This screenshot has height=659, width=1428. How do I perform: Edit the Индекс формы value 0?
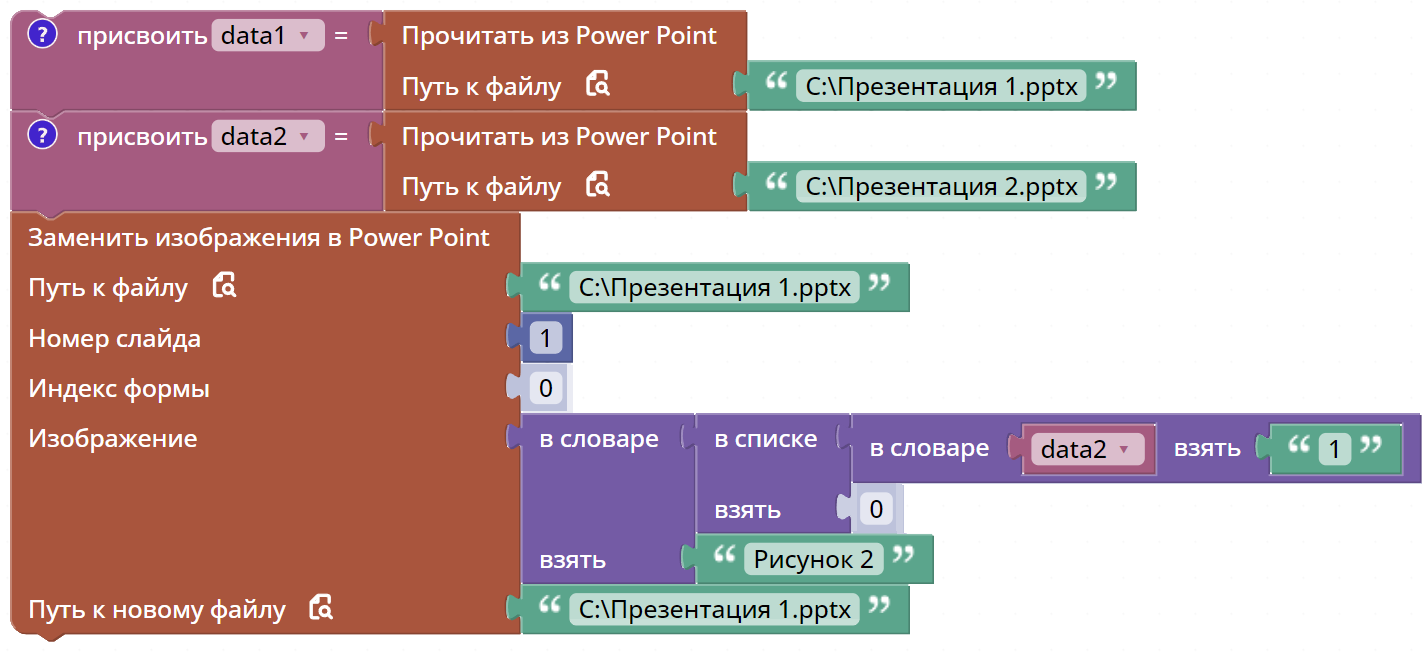pyautogui.click(x=544, y=388)
